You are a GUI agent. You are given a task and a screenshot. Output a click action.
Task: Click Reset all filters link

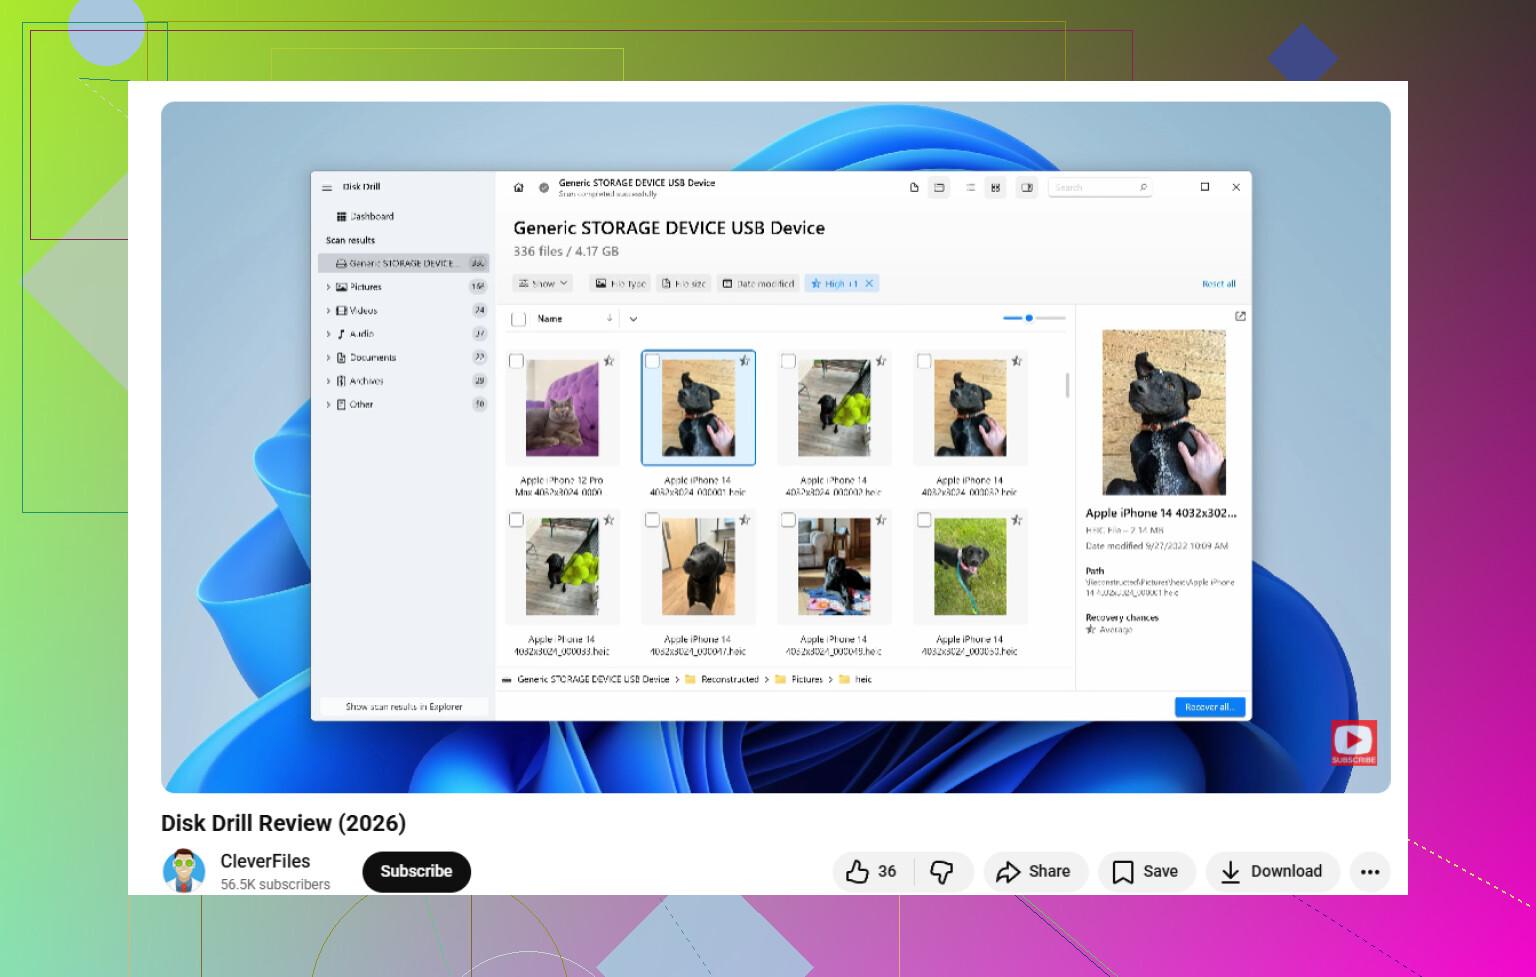coord(1218,284)
